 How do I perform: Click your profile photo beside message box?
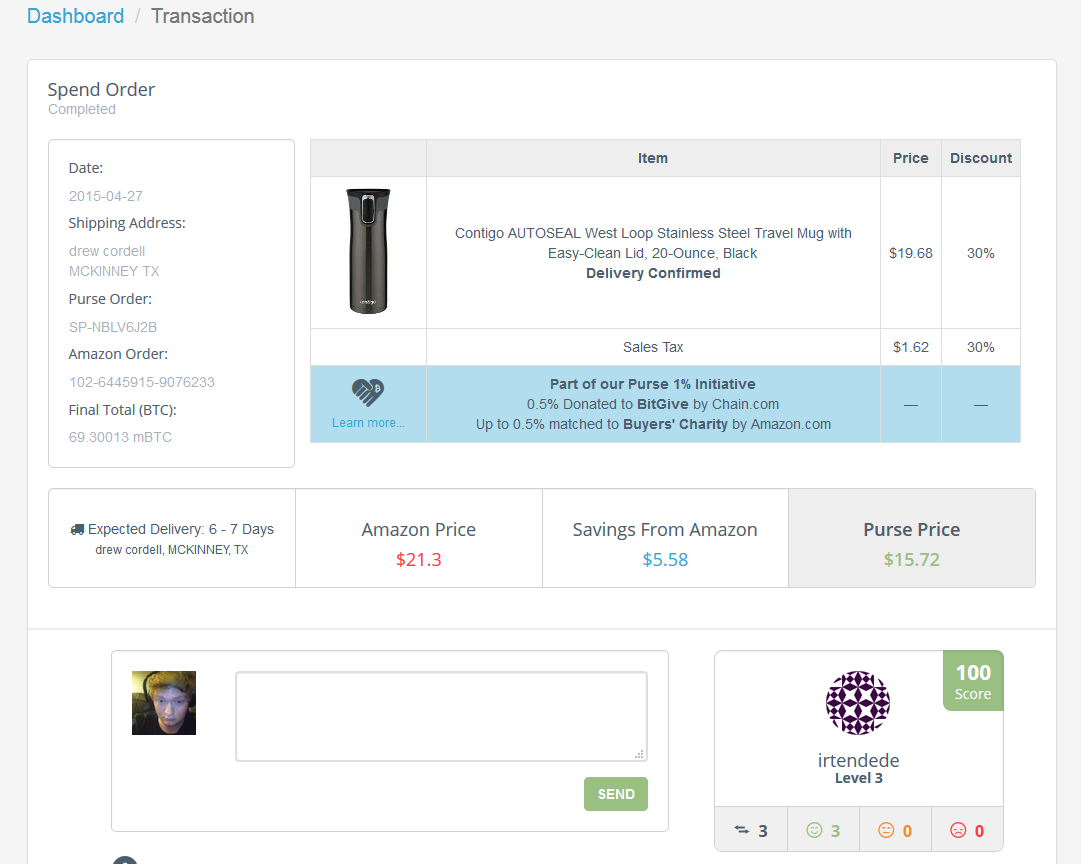pos(164,703)
